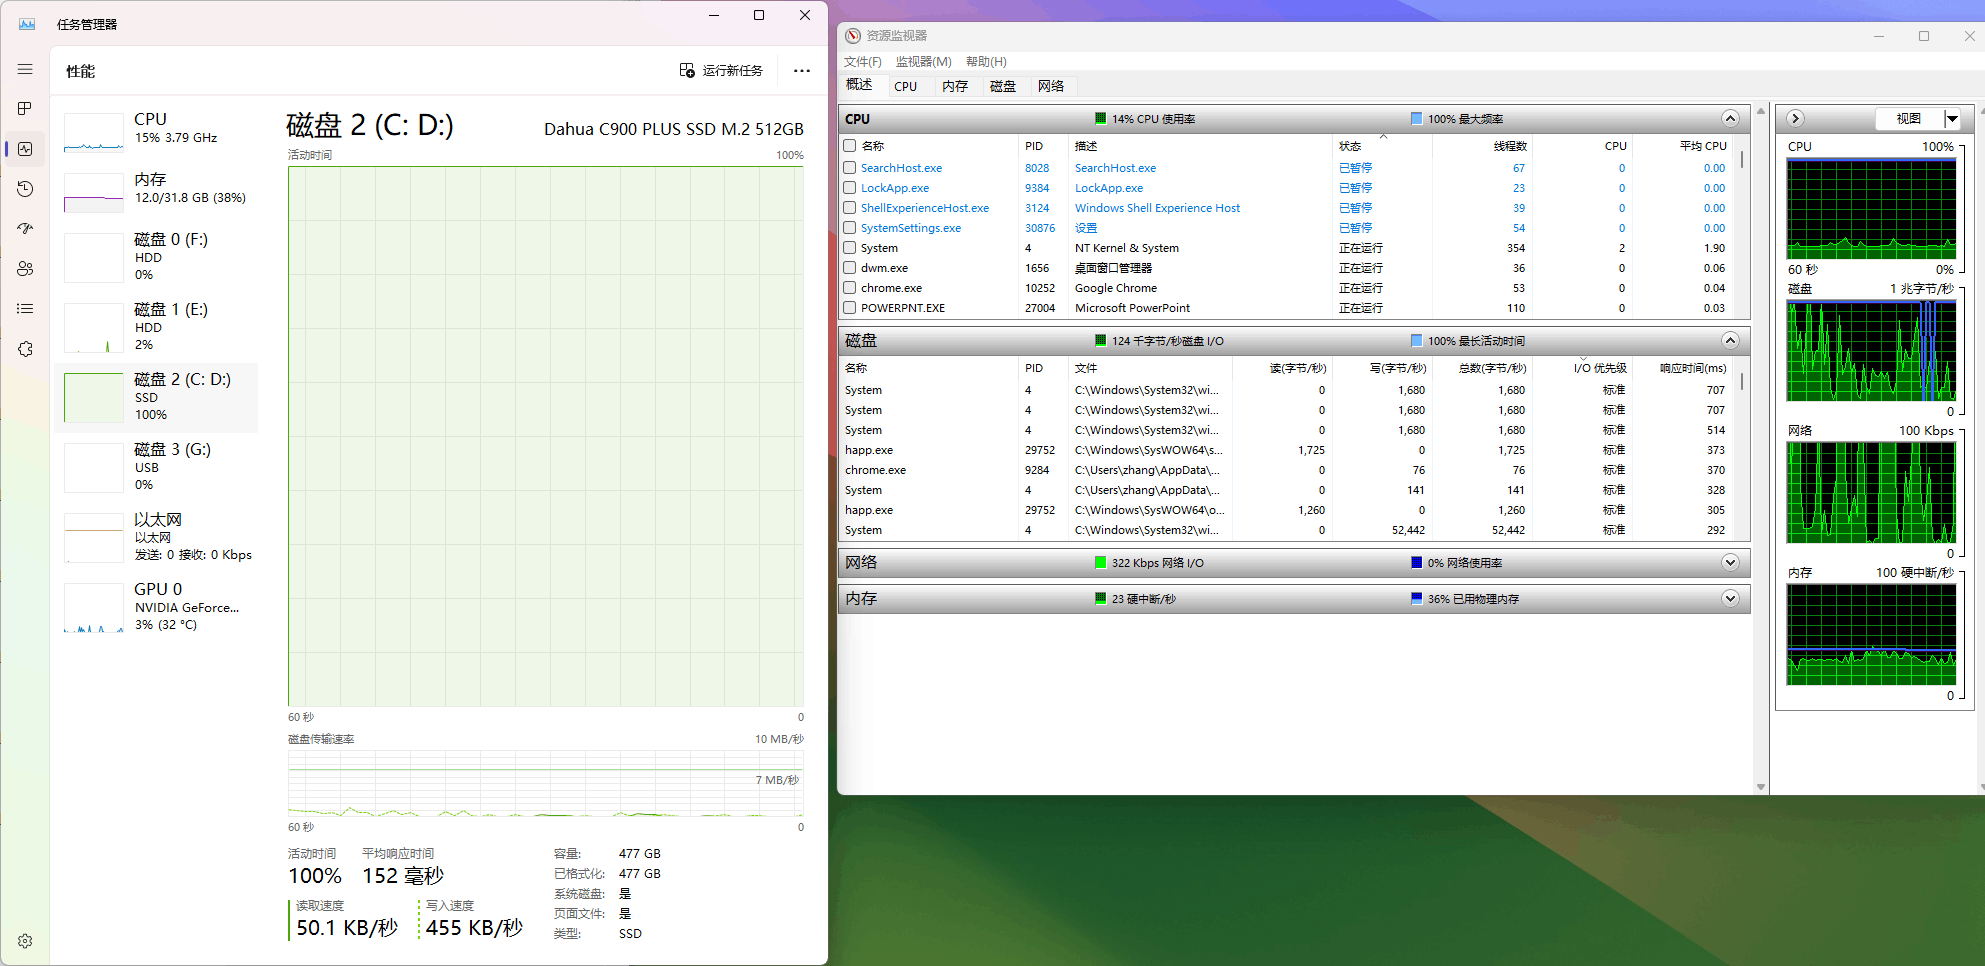Viewport: 1985px width, 966px height.
Task: Open the Services icon in Task Manager sidebar
Action: (x=25, y=349)
